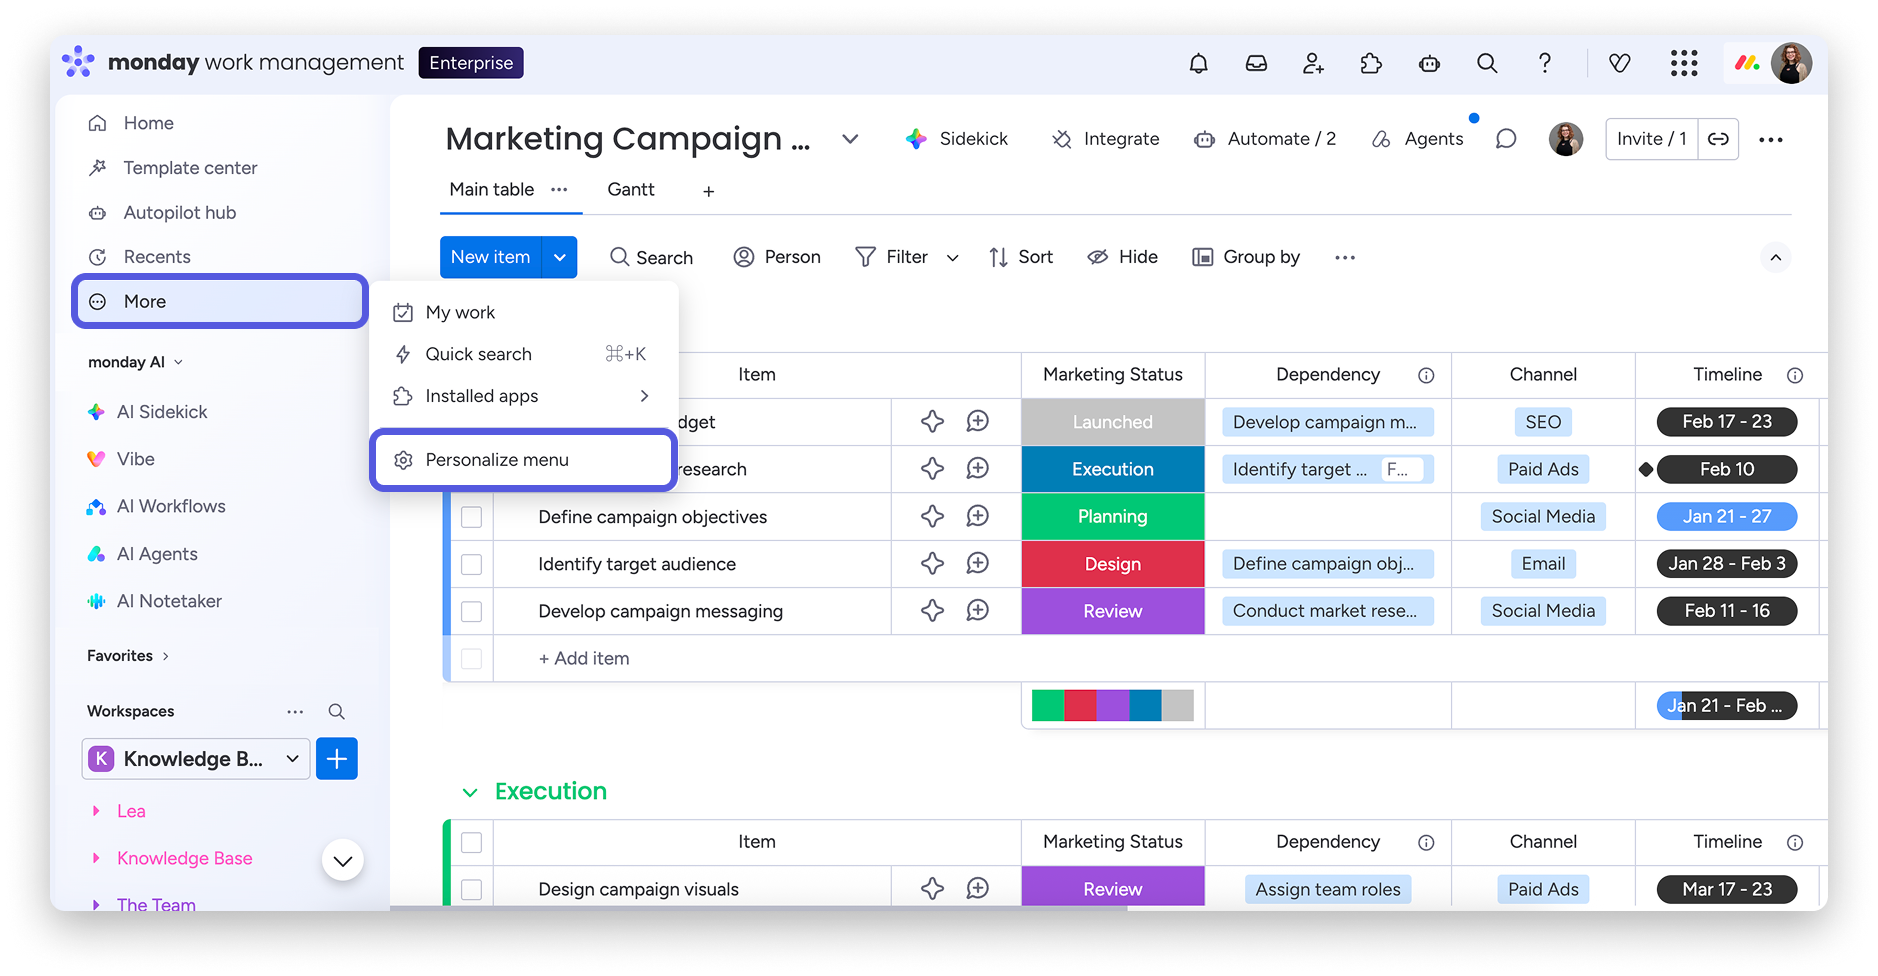The image size is (1878, 976).
Task: Click the status summary color bar
Action: 1113,706
